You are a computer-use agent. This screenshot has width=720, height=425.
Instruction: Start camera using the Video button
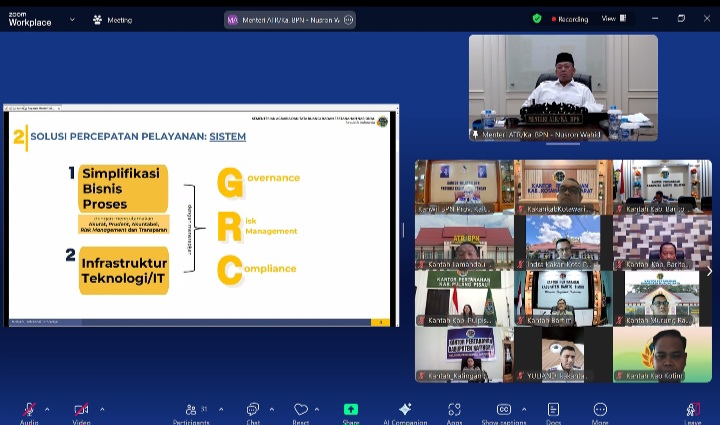point(81,412)
